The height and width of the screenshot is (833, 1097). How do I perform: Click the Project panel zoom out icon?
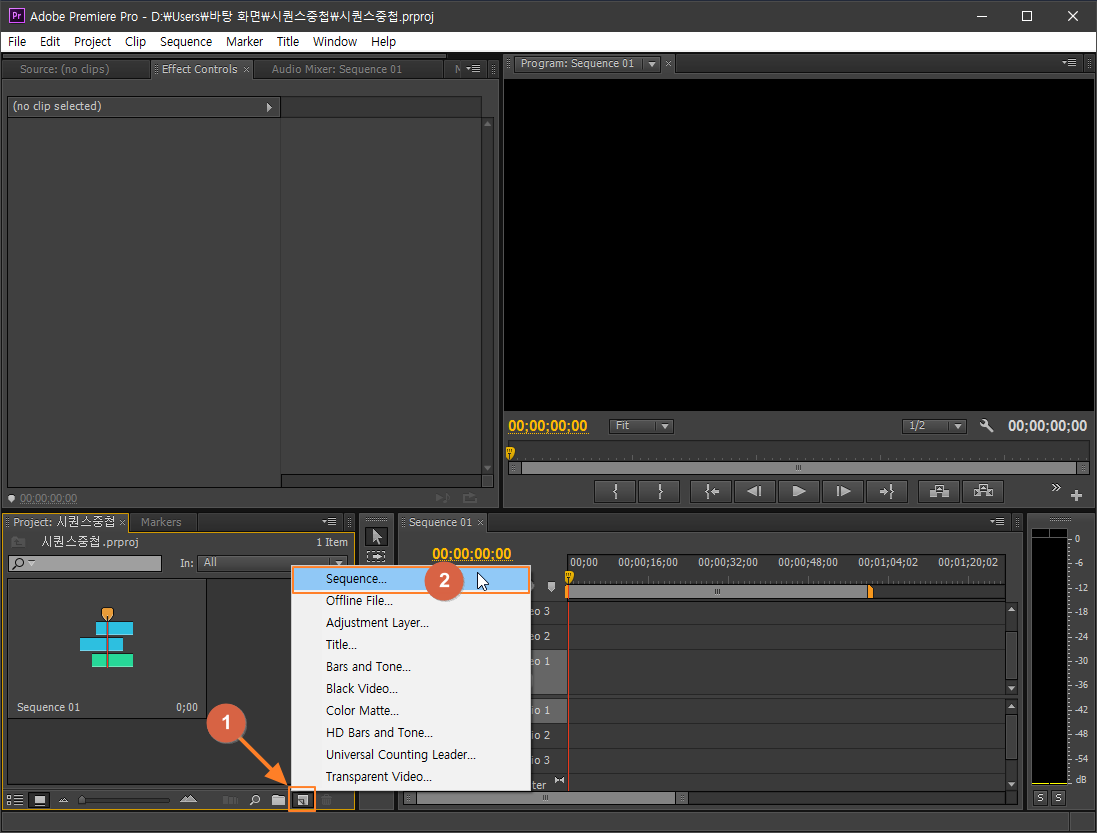coord(64,800)
